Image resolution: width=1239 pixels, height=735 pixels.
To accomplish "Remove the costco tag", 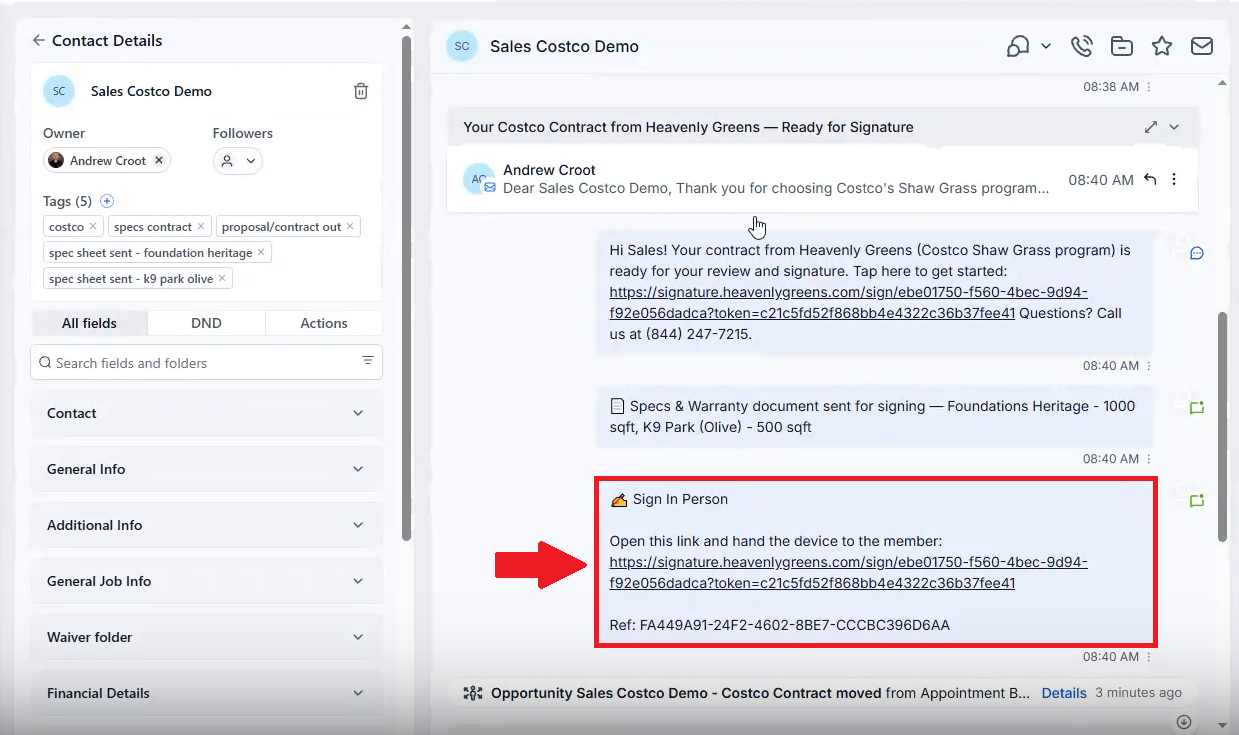I will coord(93,227).
